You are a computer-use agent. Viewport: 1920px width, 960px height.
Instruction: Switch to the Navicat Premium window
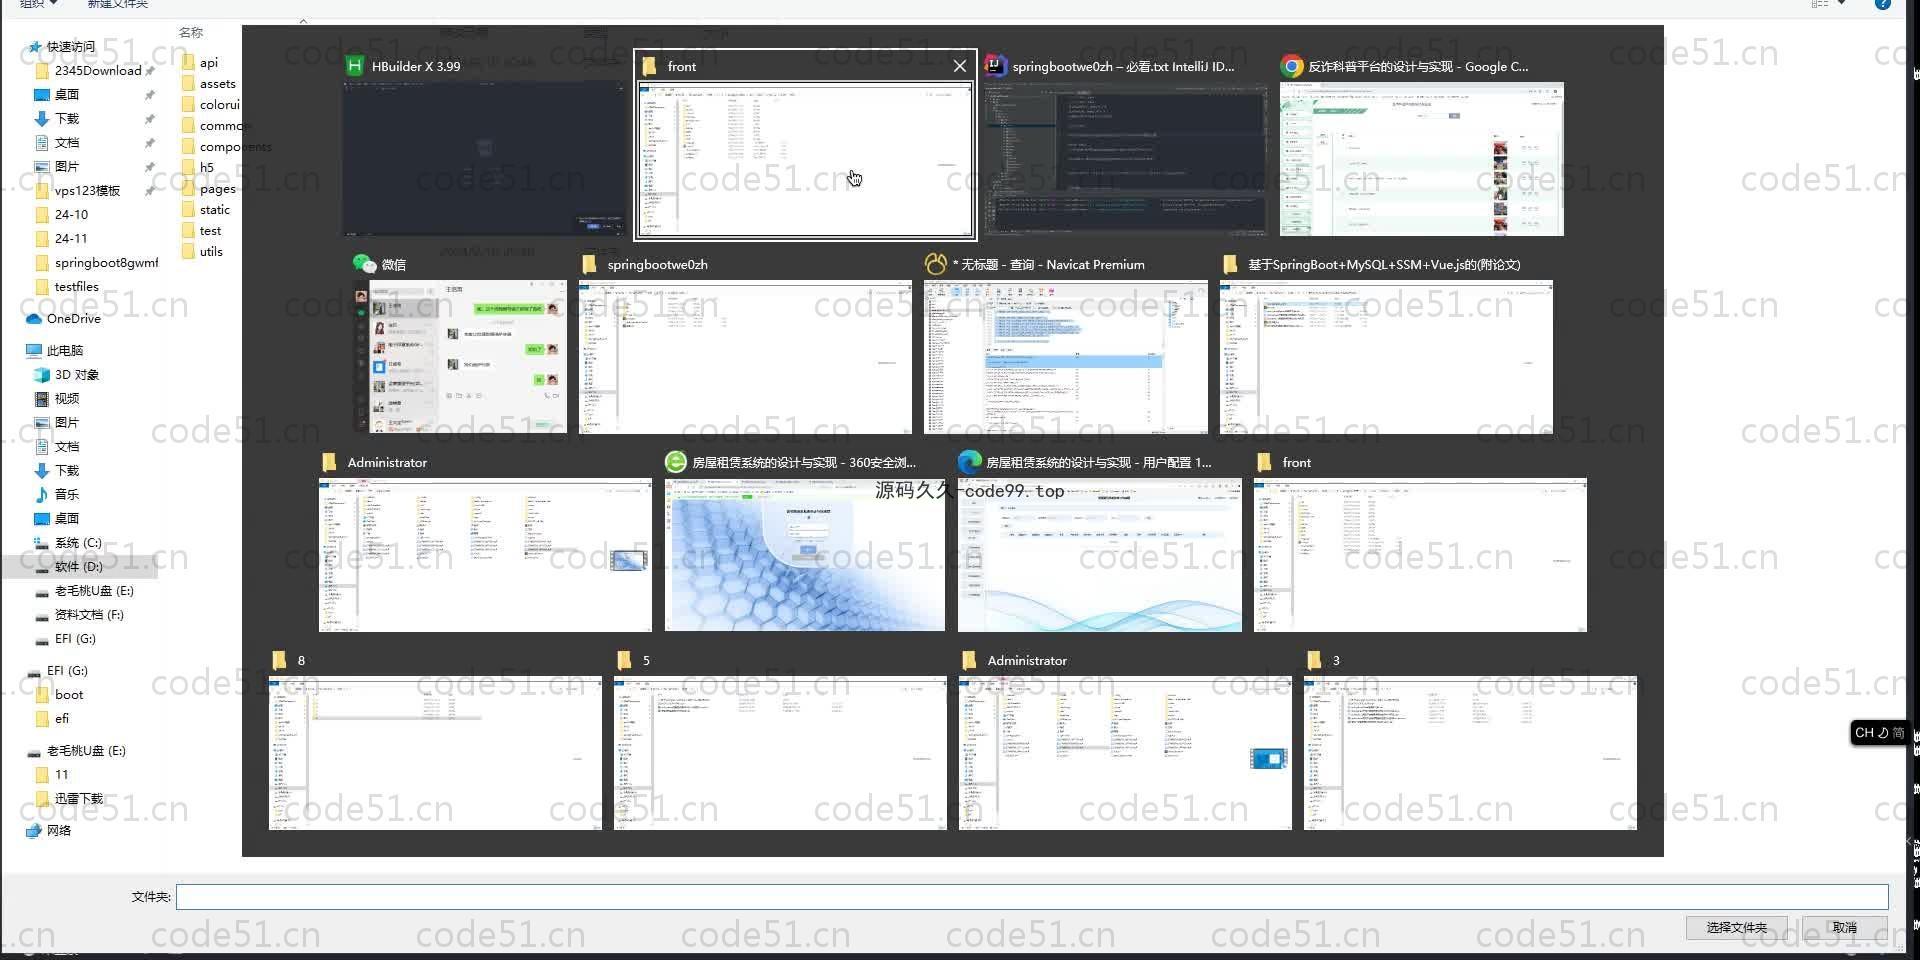coord(1066,357)
